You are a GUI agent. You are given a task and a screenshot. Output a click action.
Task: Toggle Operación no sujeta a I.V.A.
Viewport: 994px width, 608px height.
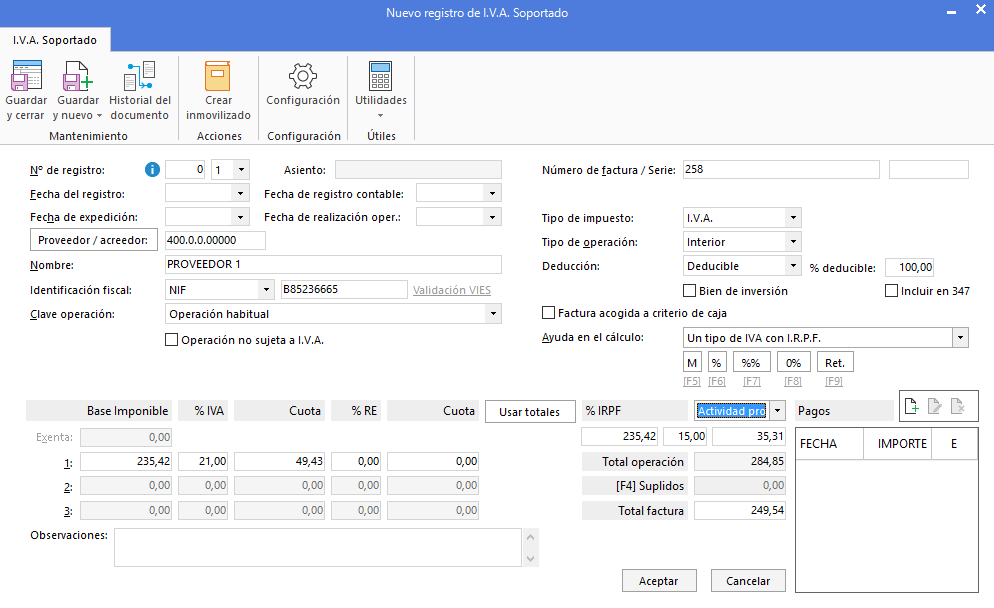pos(171,340)
